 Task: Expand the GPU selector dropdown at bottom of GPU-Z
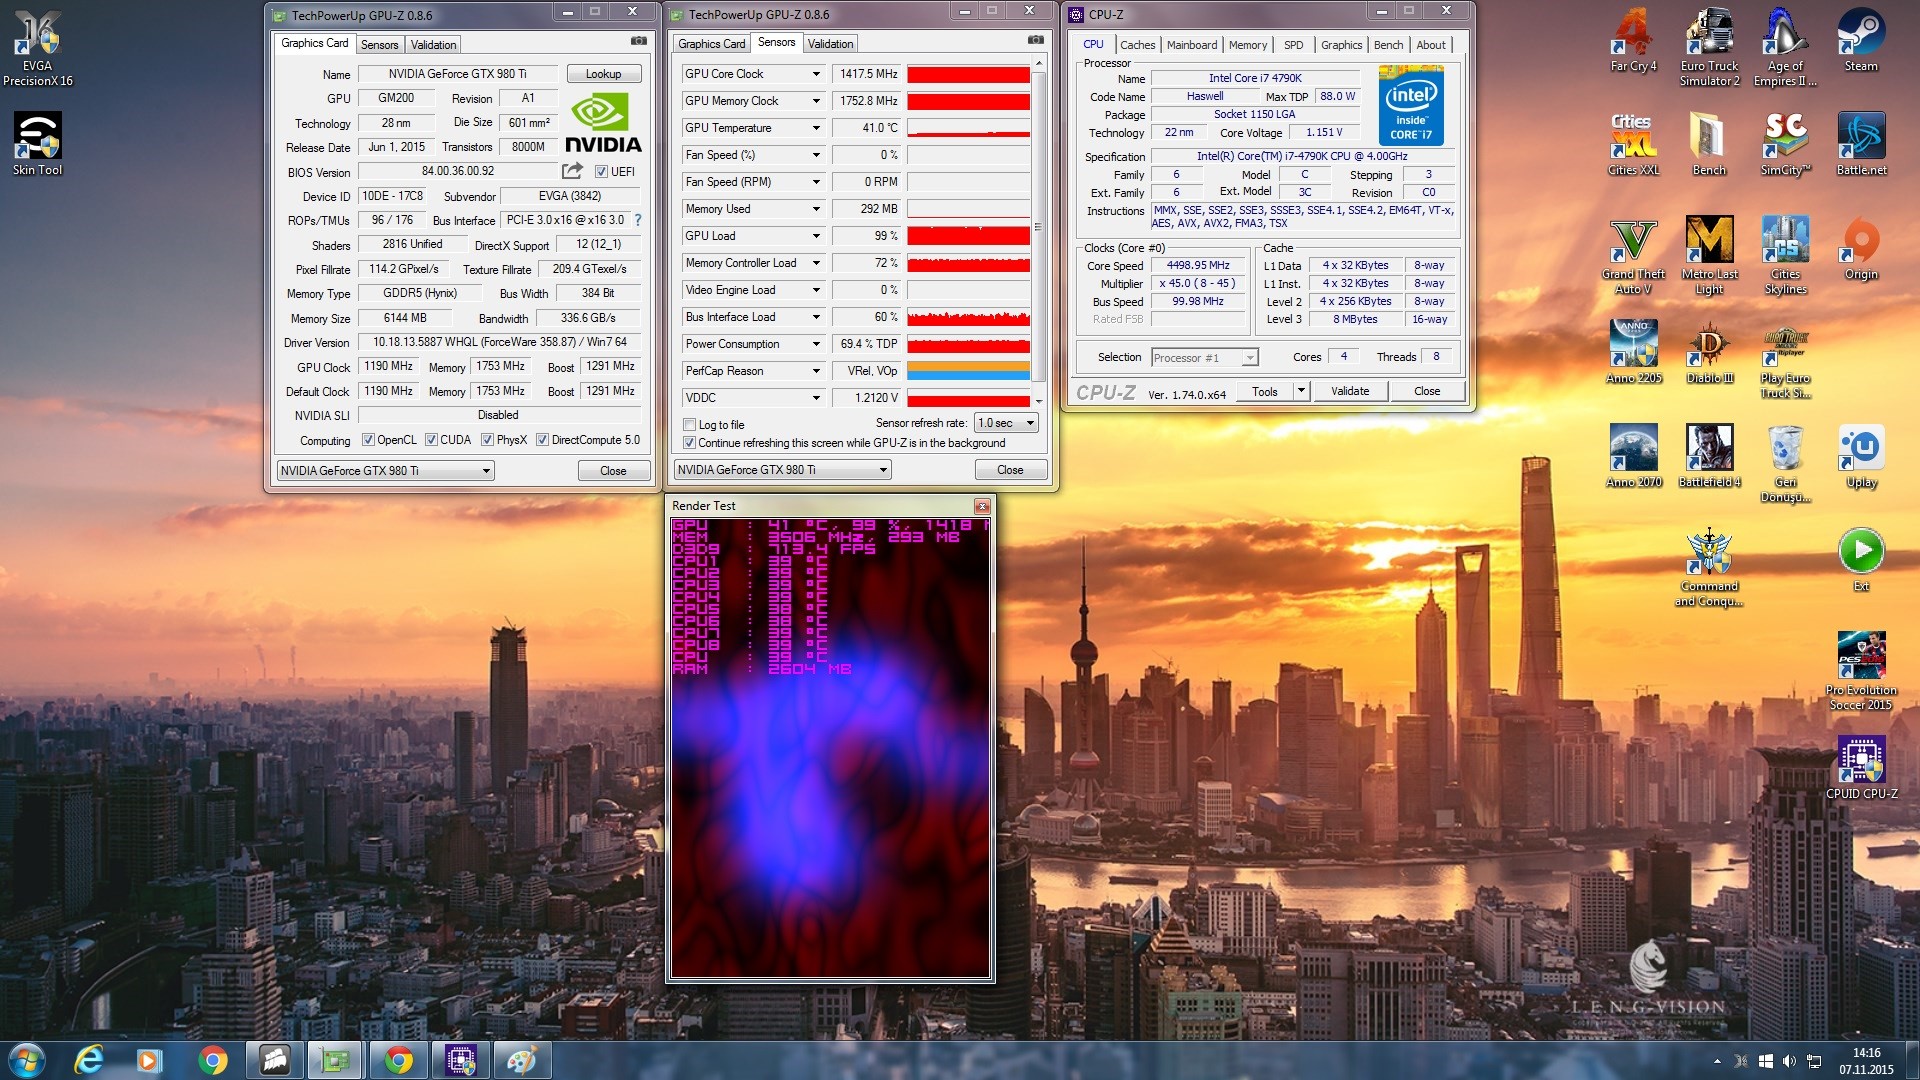click(488, 469)
